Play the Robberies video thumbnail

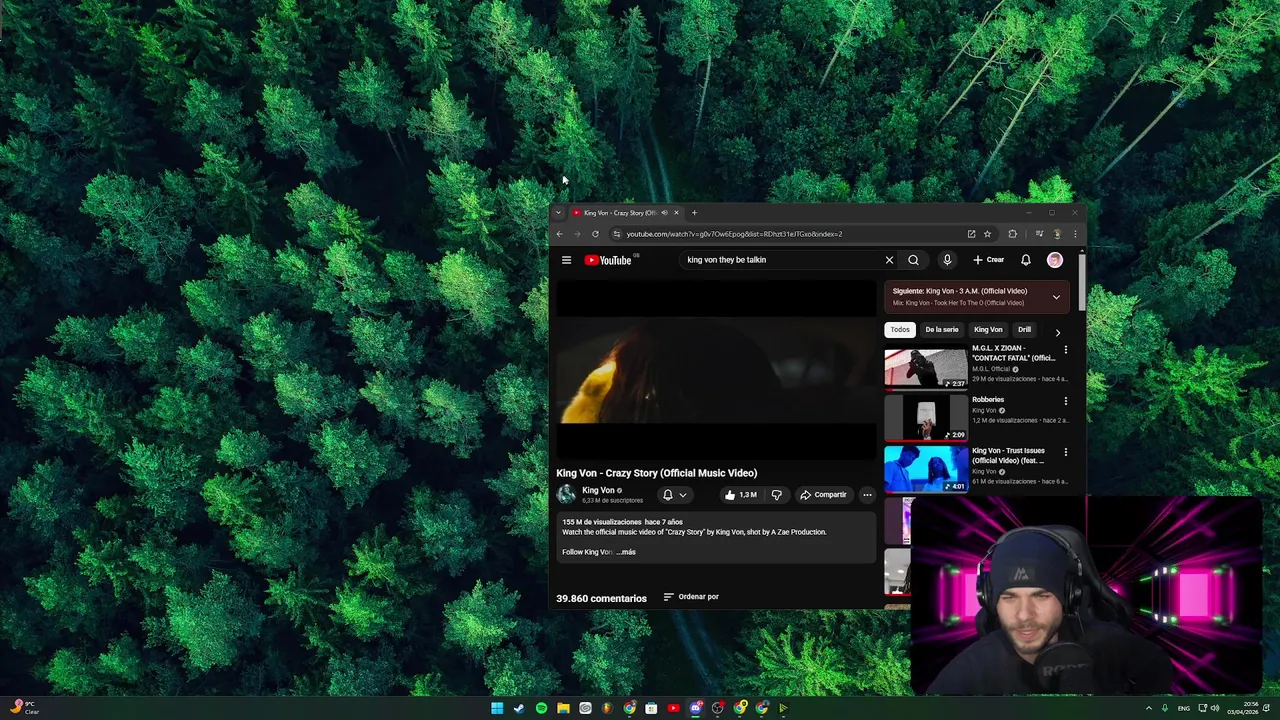coord(926,418)
